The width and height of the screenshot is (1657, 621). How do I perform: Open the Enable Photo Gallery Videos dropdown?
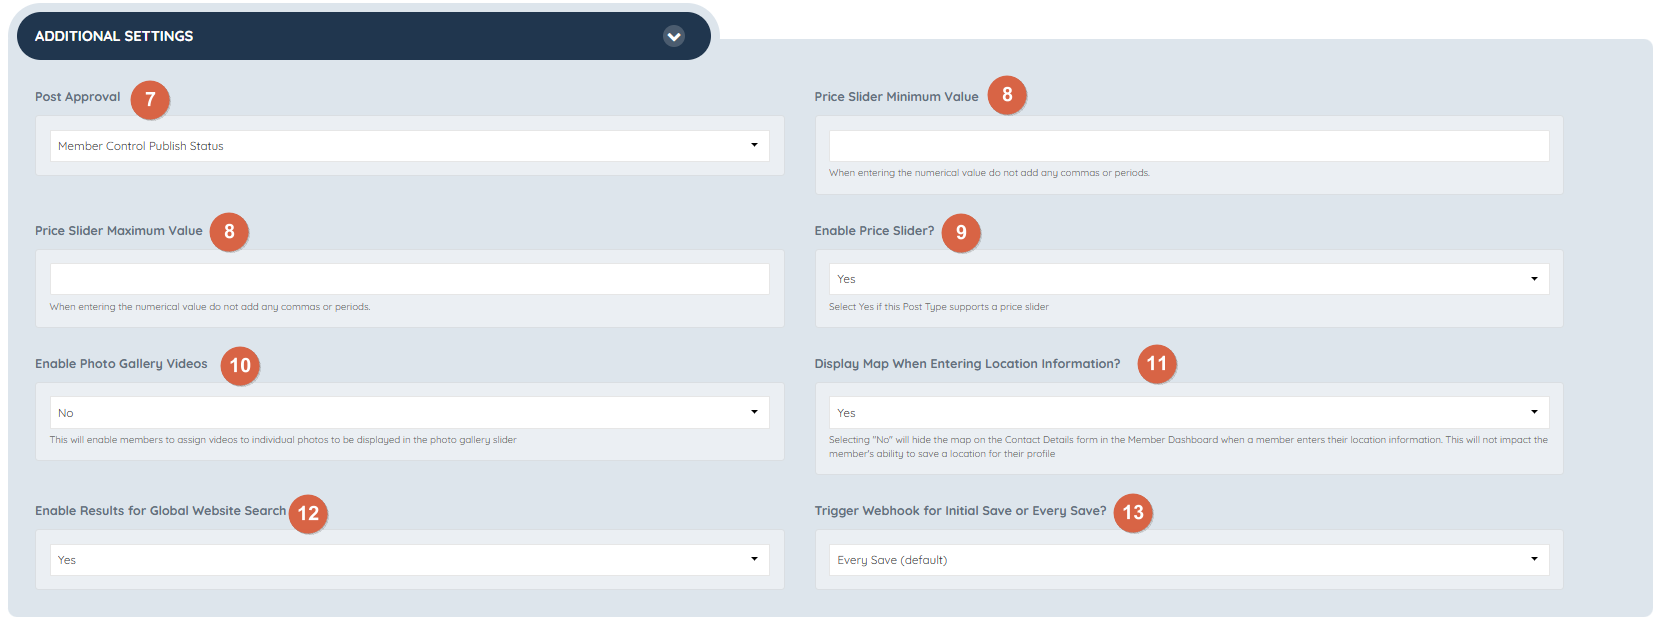point(410,413)
